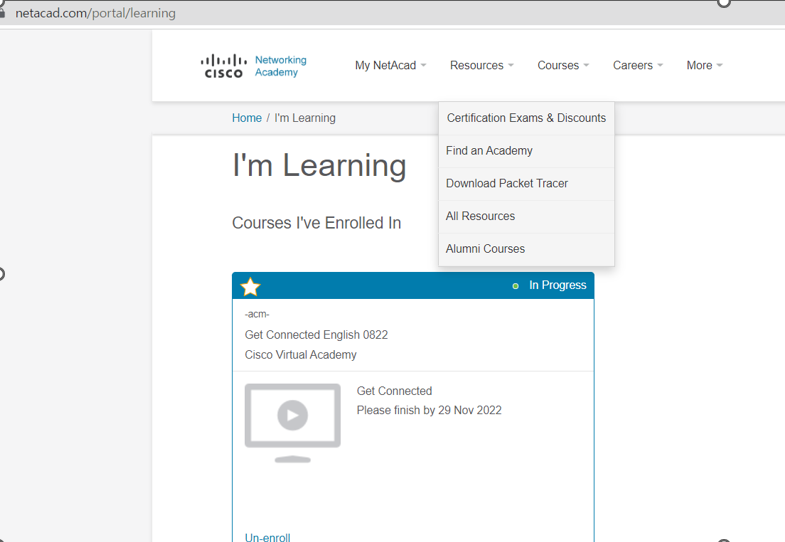This screenshot has width=785, height=542.
Task: Click Cisco Virtual Academy text
Action: (x=300, y=355)
